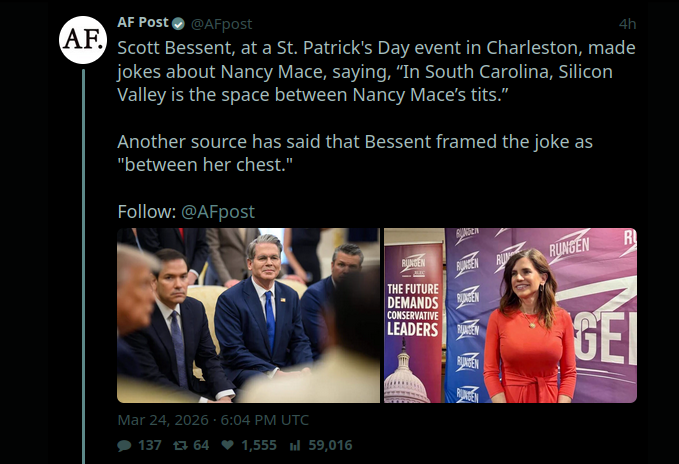Screen dimensions: 679x464
Task: Open the left photo of men in suits
Action: point(248,315)
